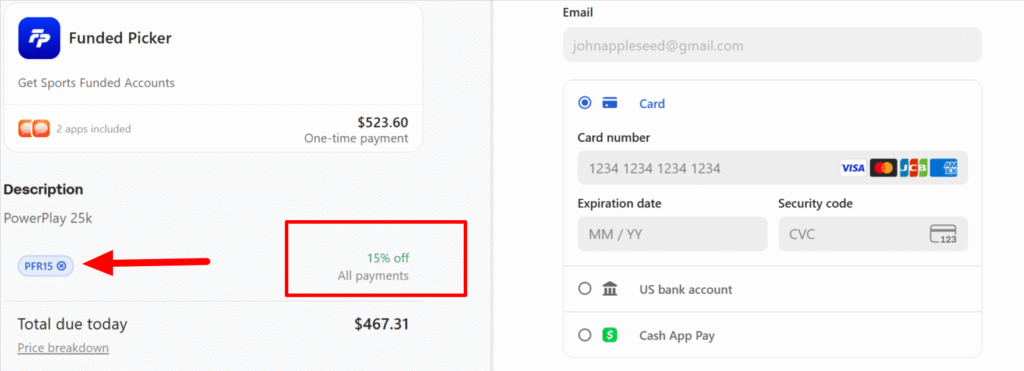Click the $467.31 total amount
This screenshot has width=1024, height=371.
tap(381, 324)
